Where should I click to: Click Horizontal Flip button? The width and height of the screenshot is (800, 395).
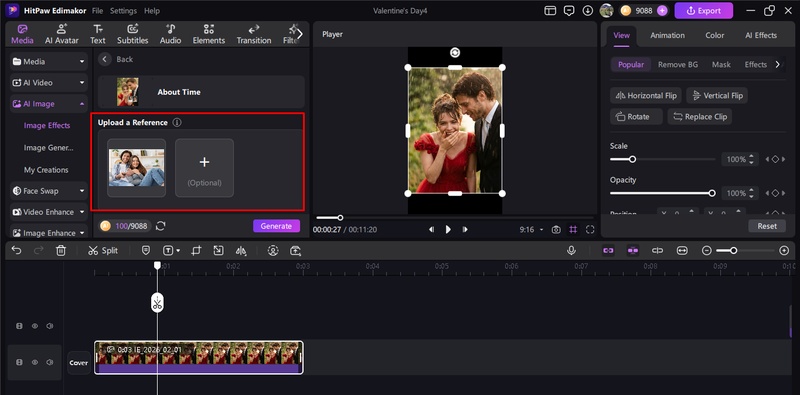point(645,95)
